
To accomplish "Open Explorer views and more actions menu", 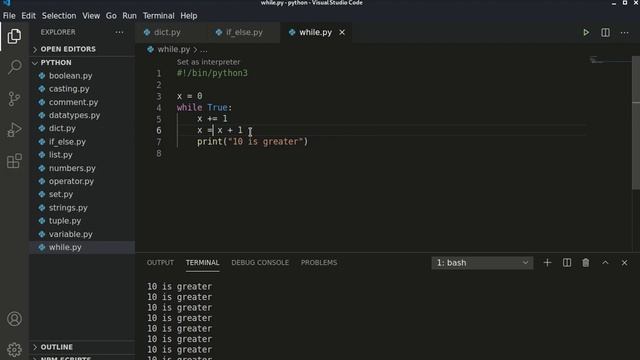I will pyautogui.click(x=119, y=32).
